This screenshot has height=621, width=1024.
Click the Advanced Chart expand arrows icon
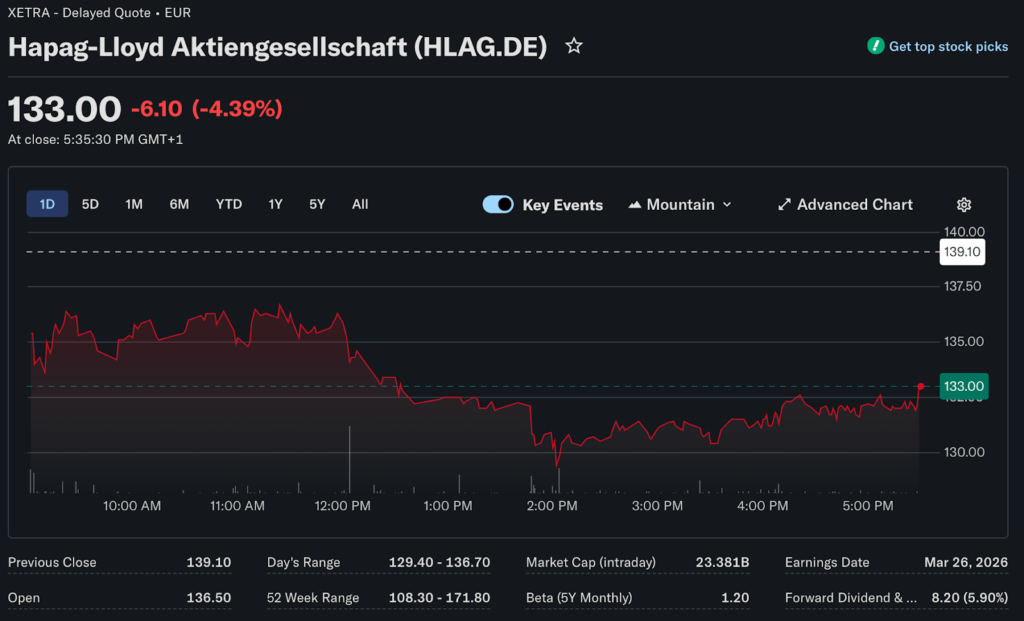[x=784, y=205]
